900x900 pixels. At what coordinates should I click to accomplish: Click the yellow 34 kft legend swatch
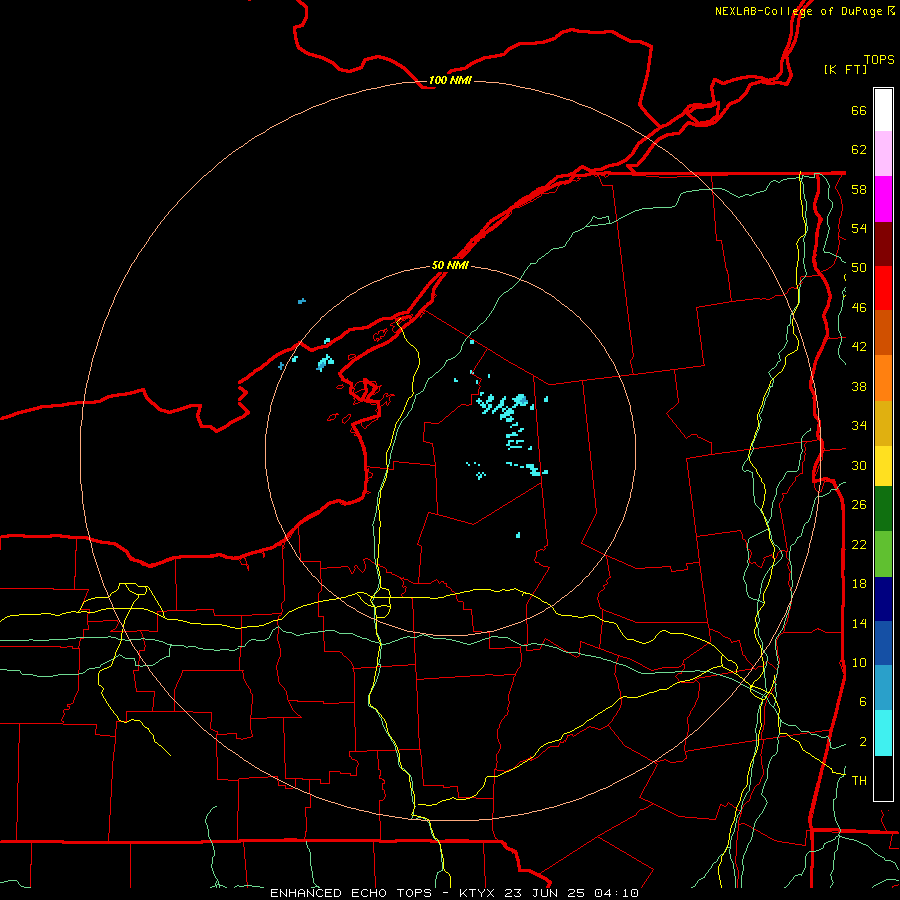point(883,466)
